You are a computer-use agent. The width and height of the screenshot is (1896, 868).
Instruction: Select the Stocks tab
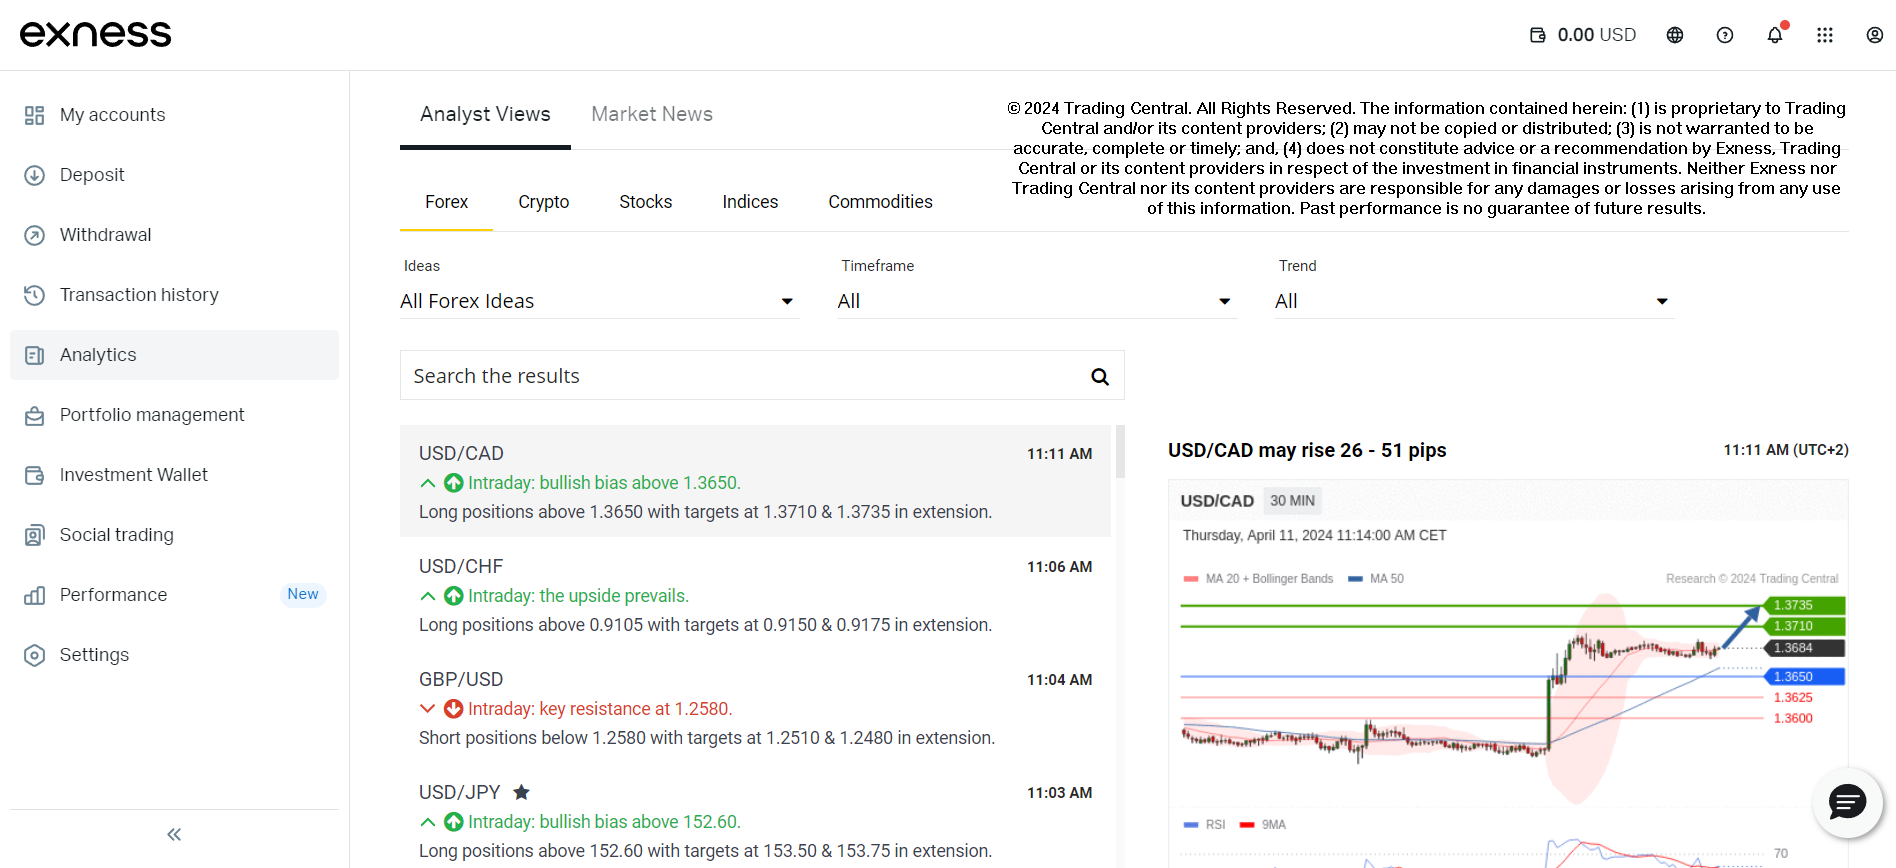pyautogui.click(x=646, y=202)
